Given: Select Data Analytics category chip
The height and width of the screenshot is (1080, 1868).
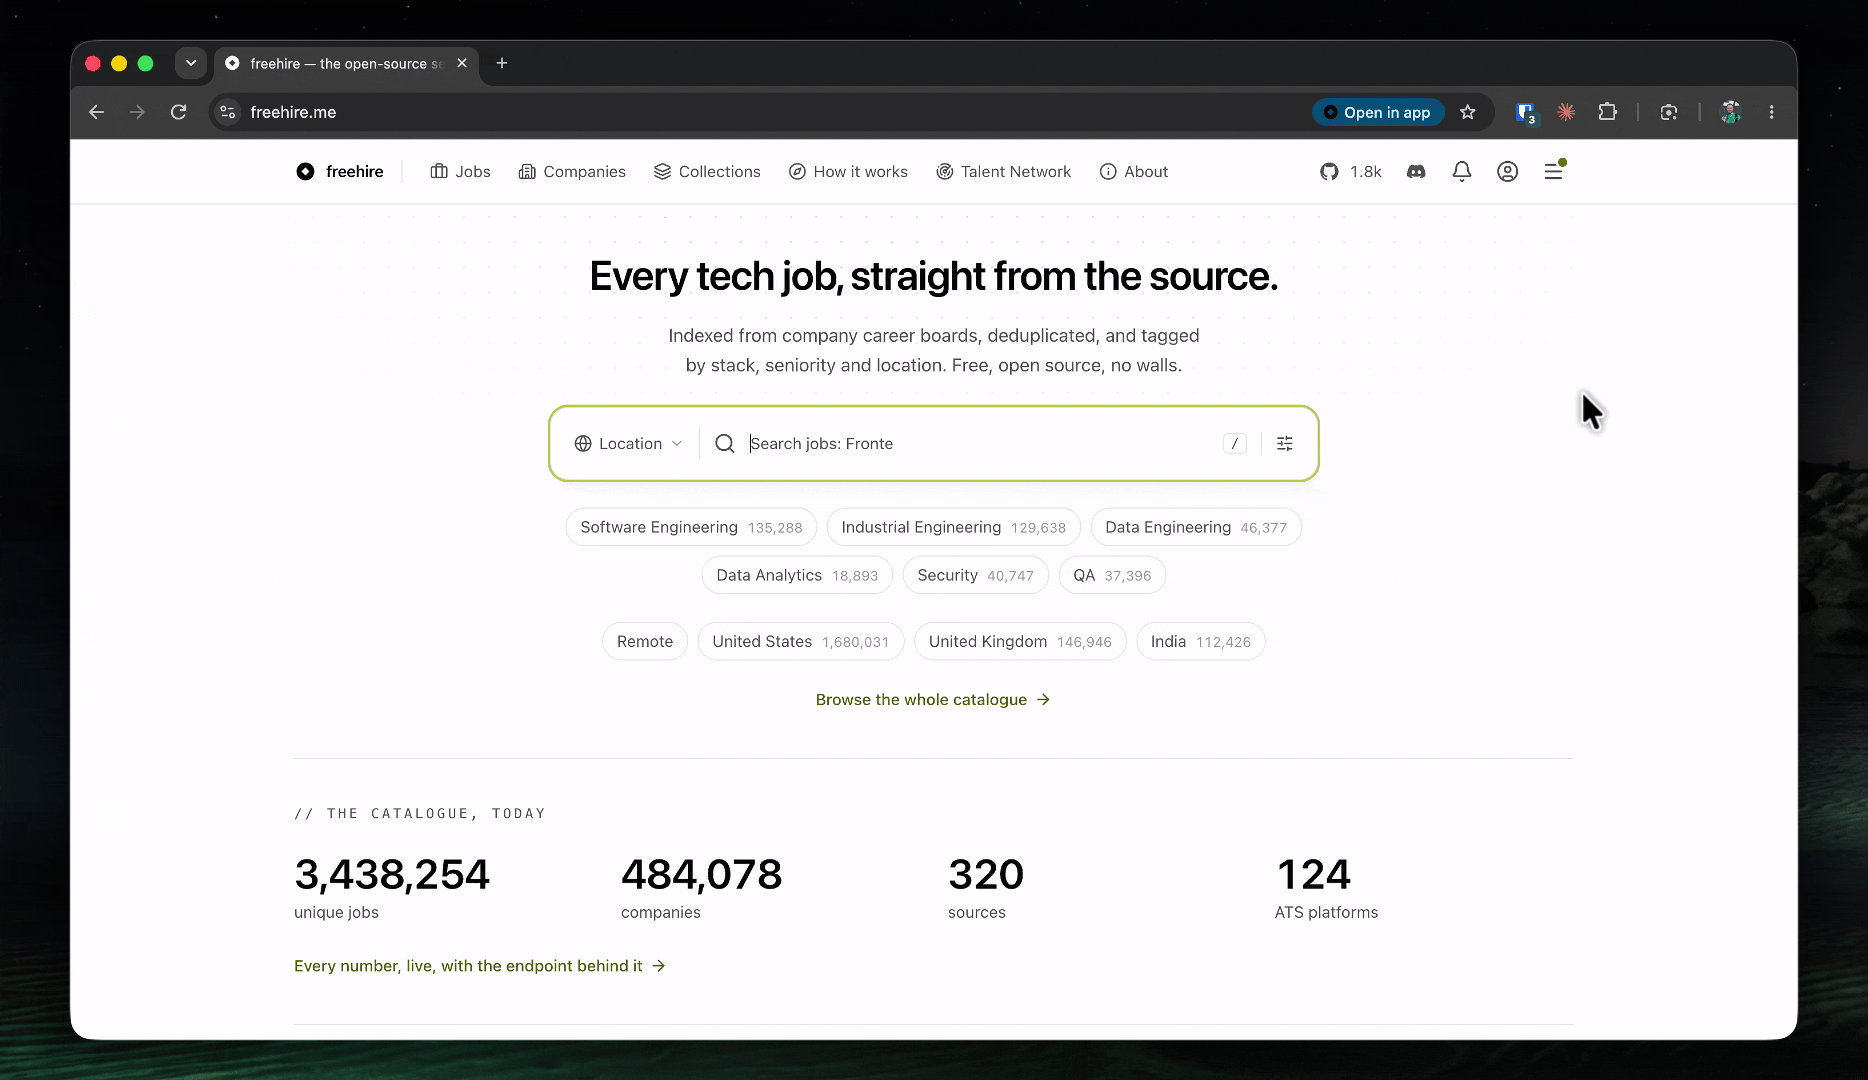Looking at the screenshot, I should 797,575.
